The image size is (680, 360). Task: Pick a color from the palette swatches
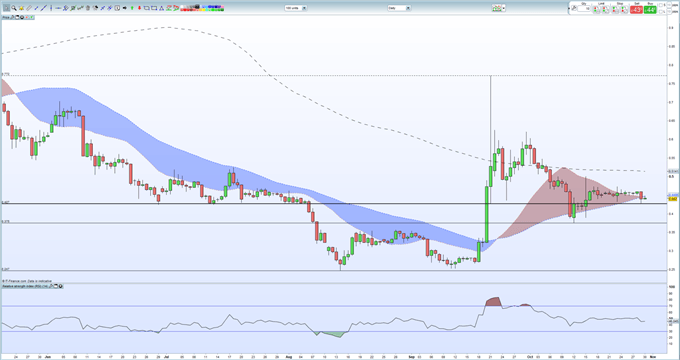(202, 8)
